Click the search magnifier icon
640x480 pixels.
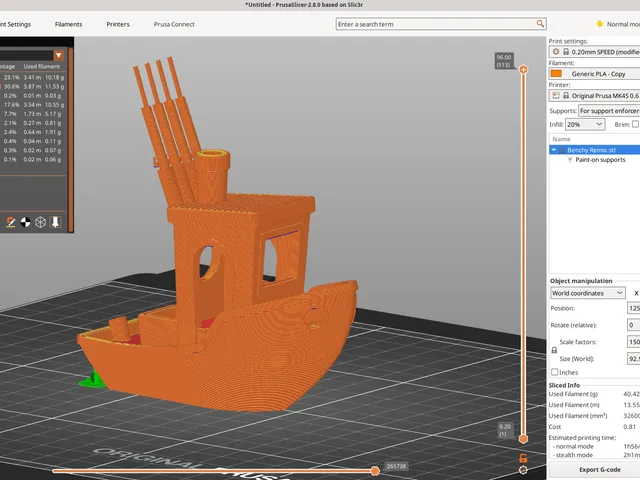point(540,24)
